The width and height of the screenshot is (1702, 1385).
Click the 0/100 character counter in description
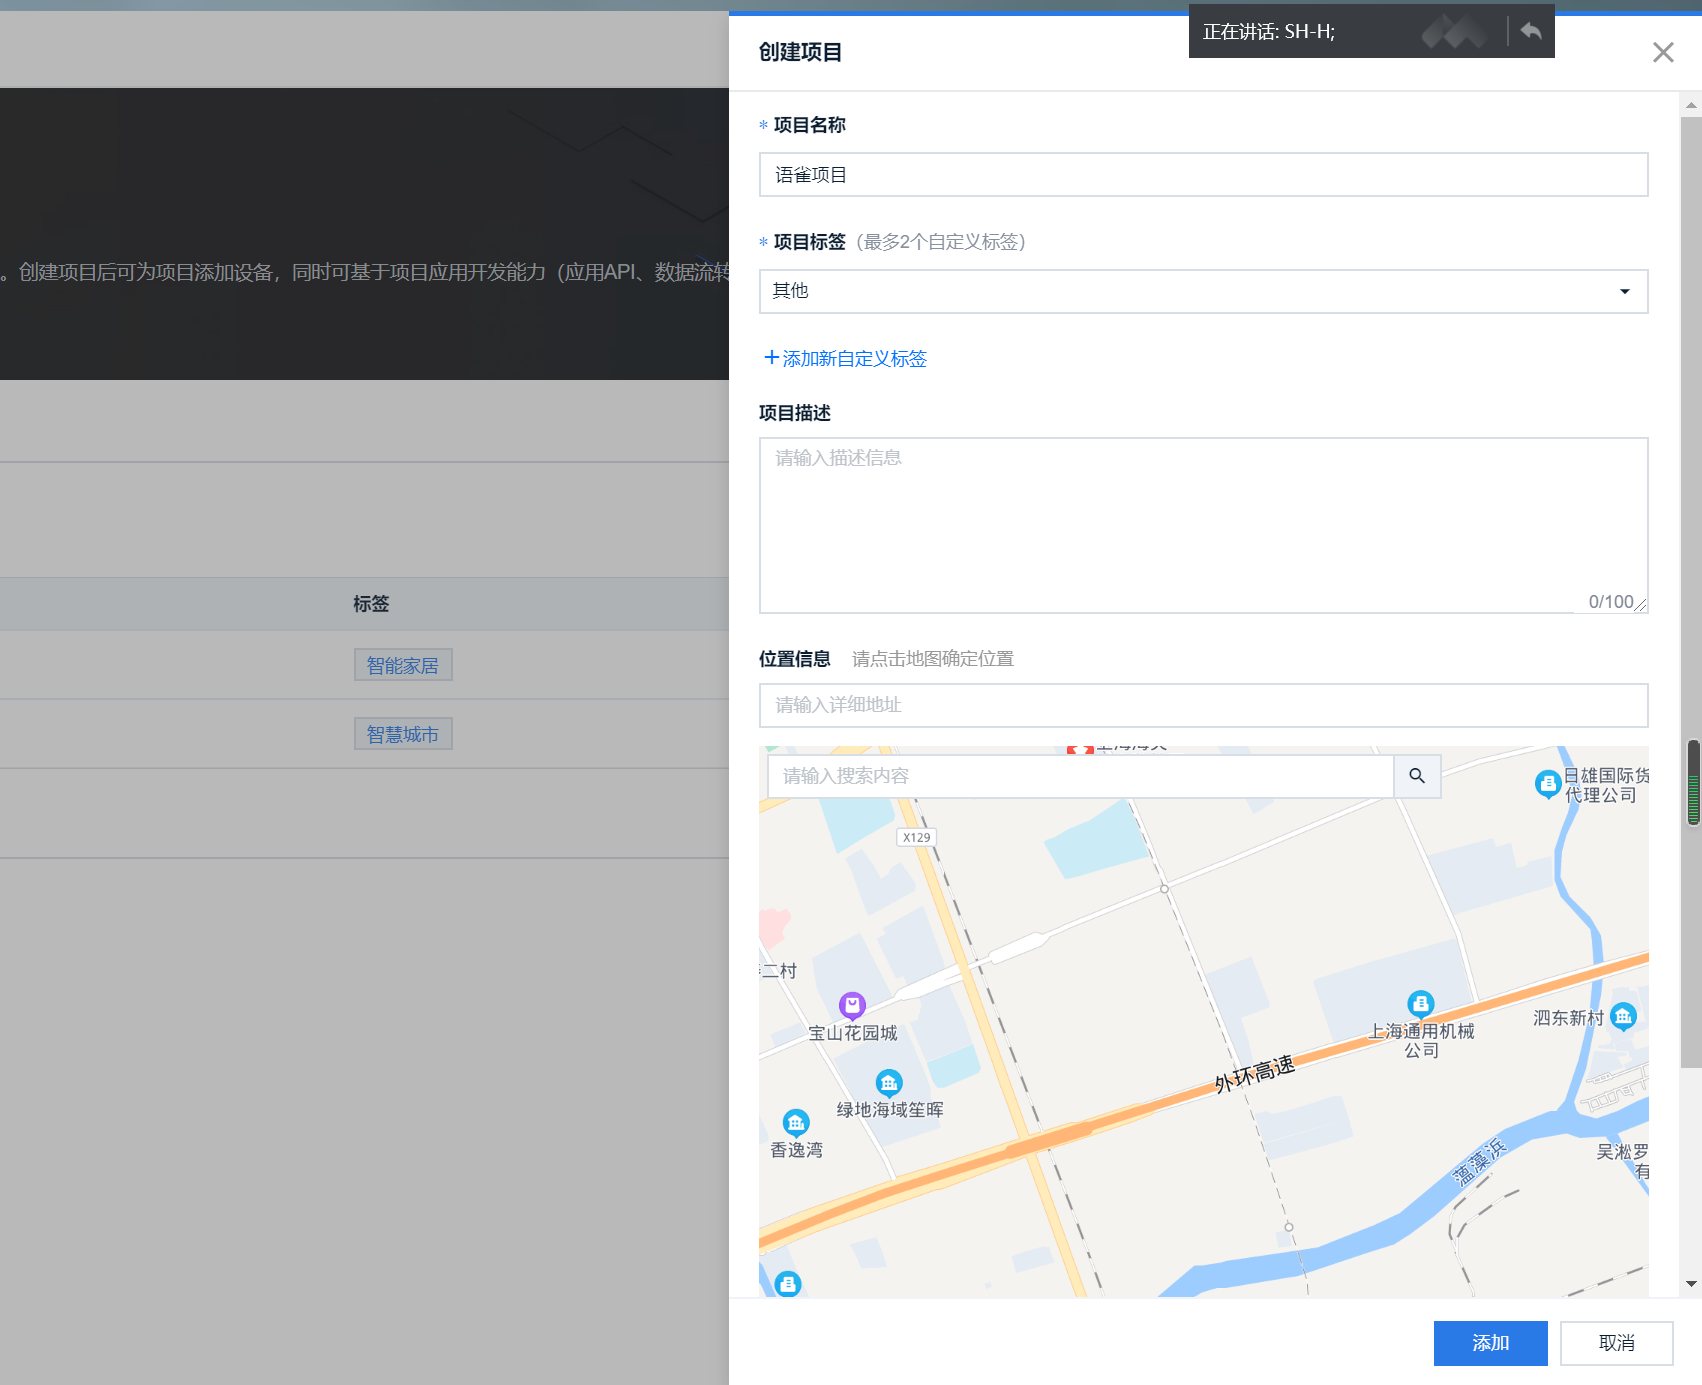(1610, 601)
